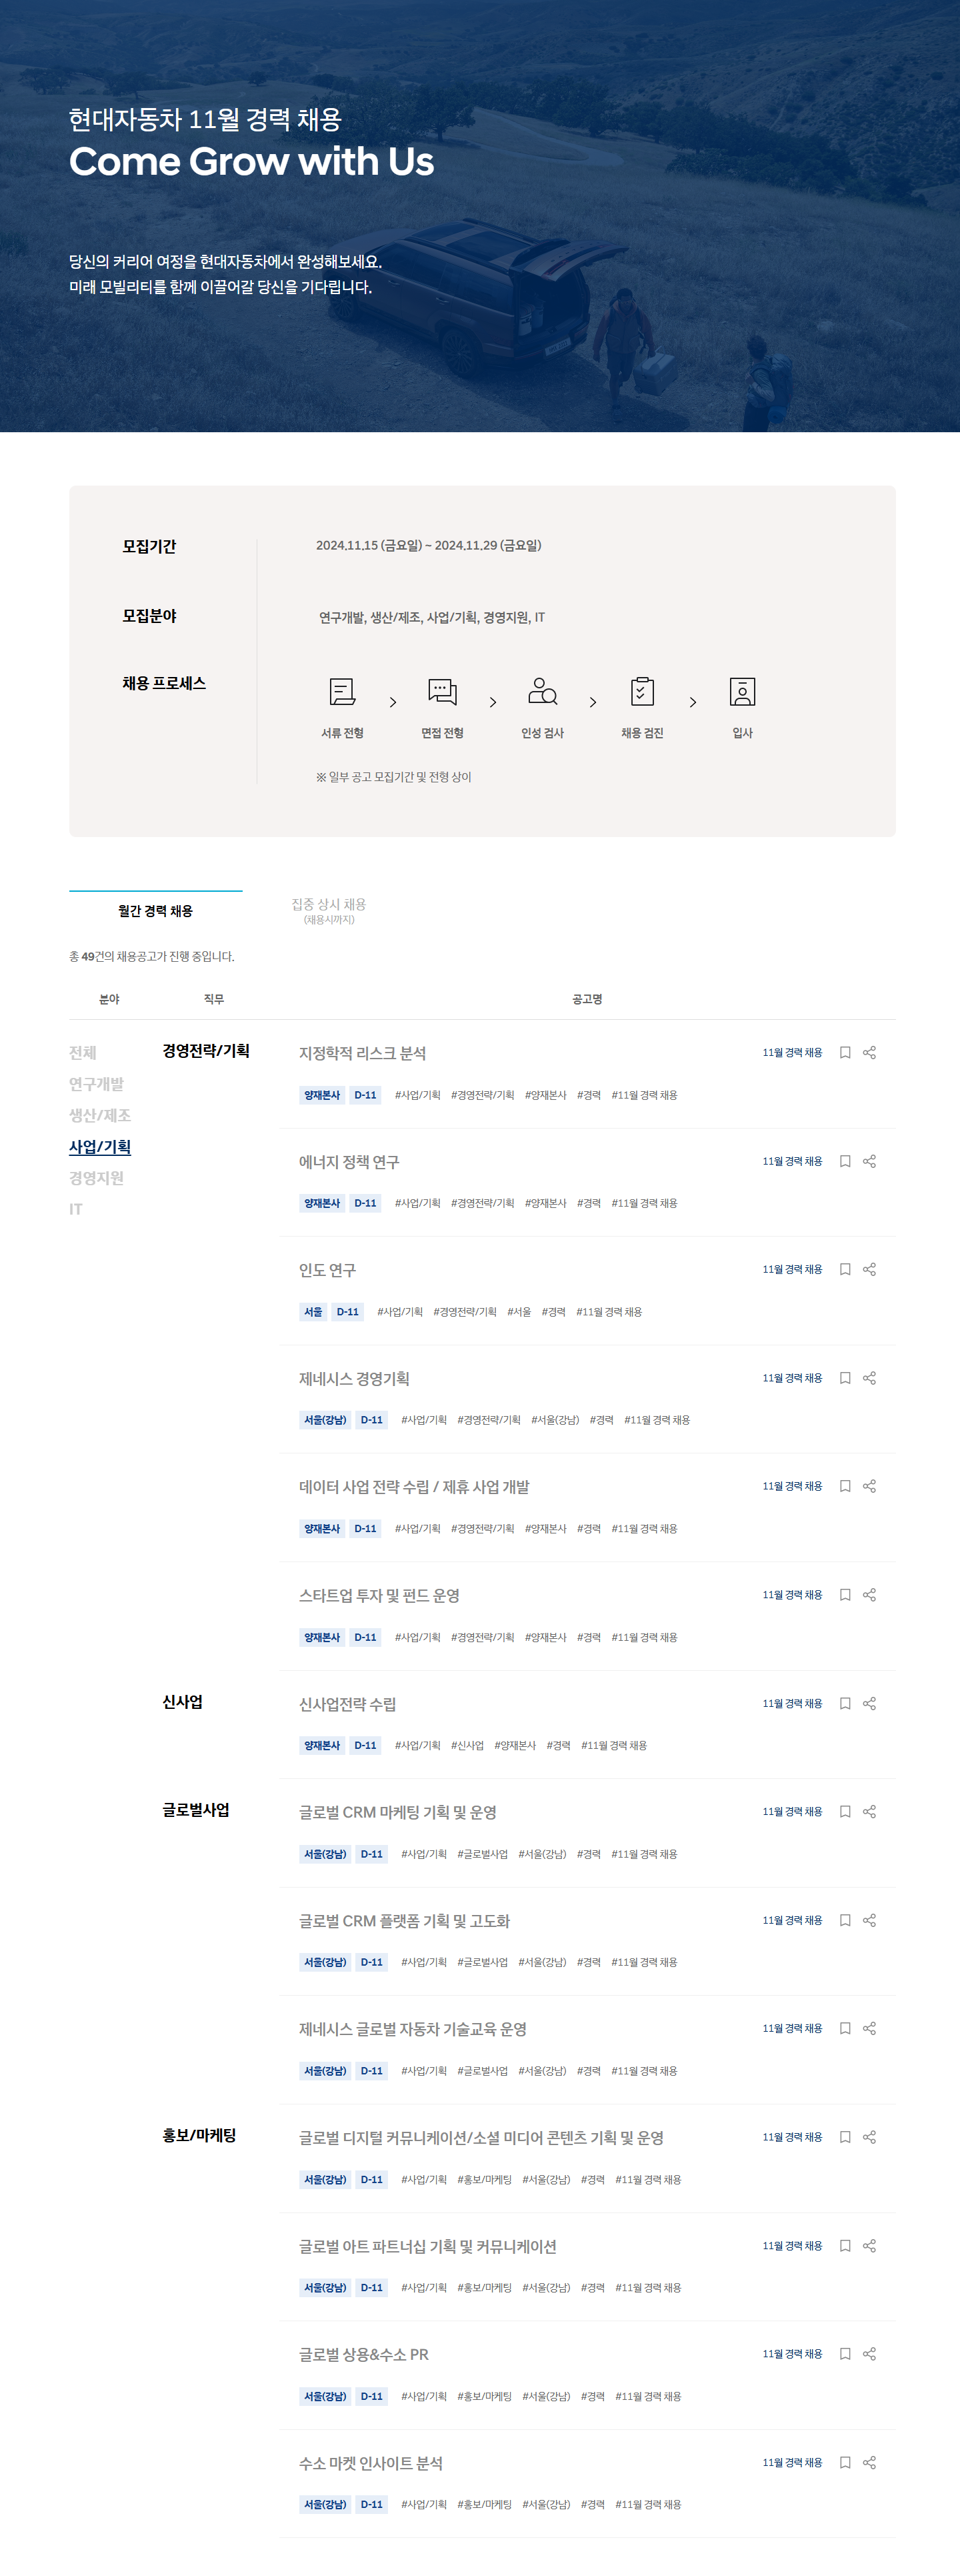Click the 입사 process icon
This screenshot has width=960, height=2576.
coord(742,692)
